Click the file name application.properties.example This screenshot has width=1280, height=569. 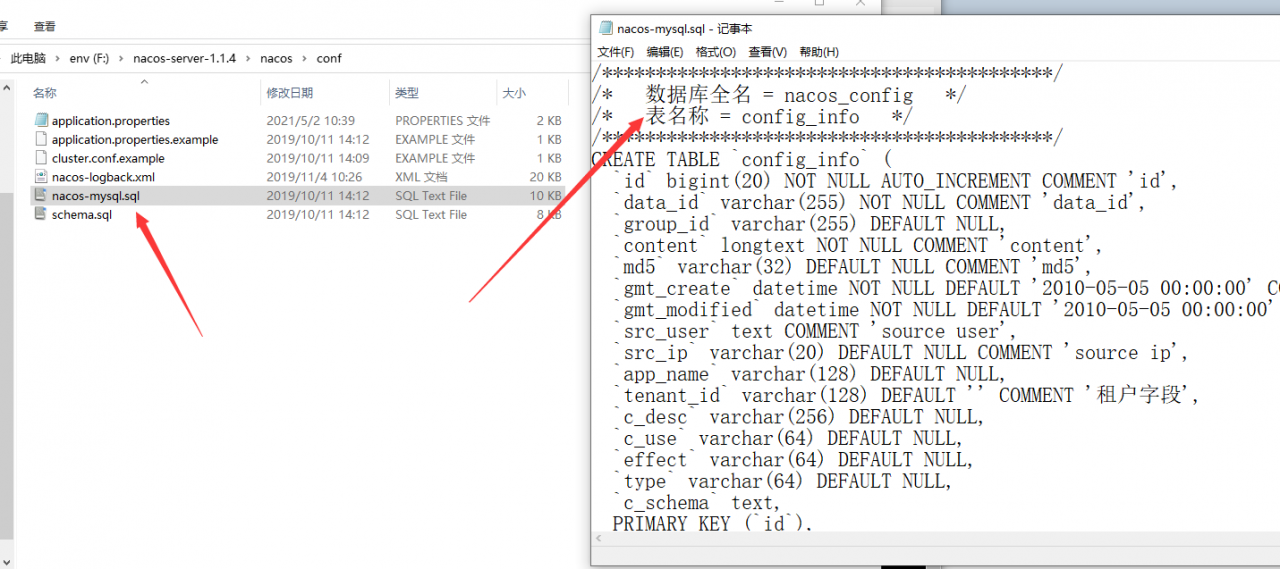click(135, 140)
